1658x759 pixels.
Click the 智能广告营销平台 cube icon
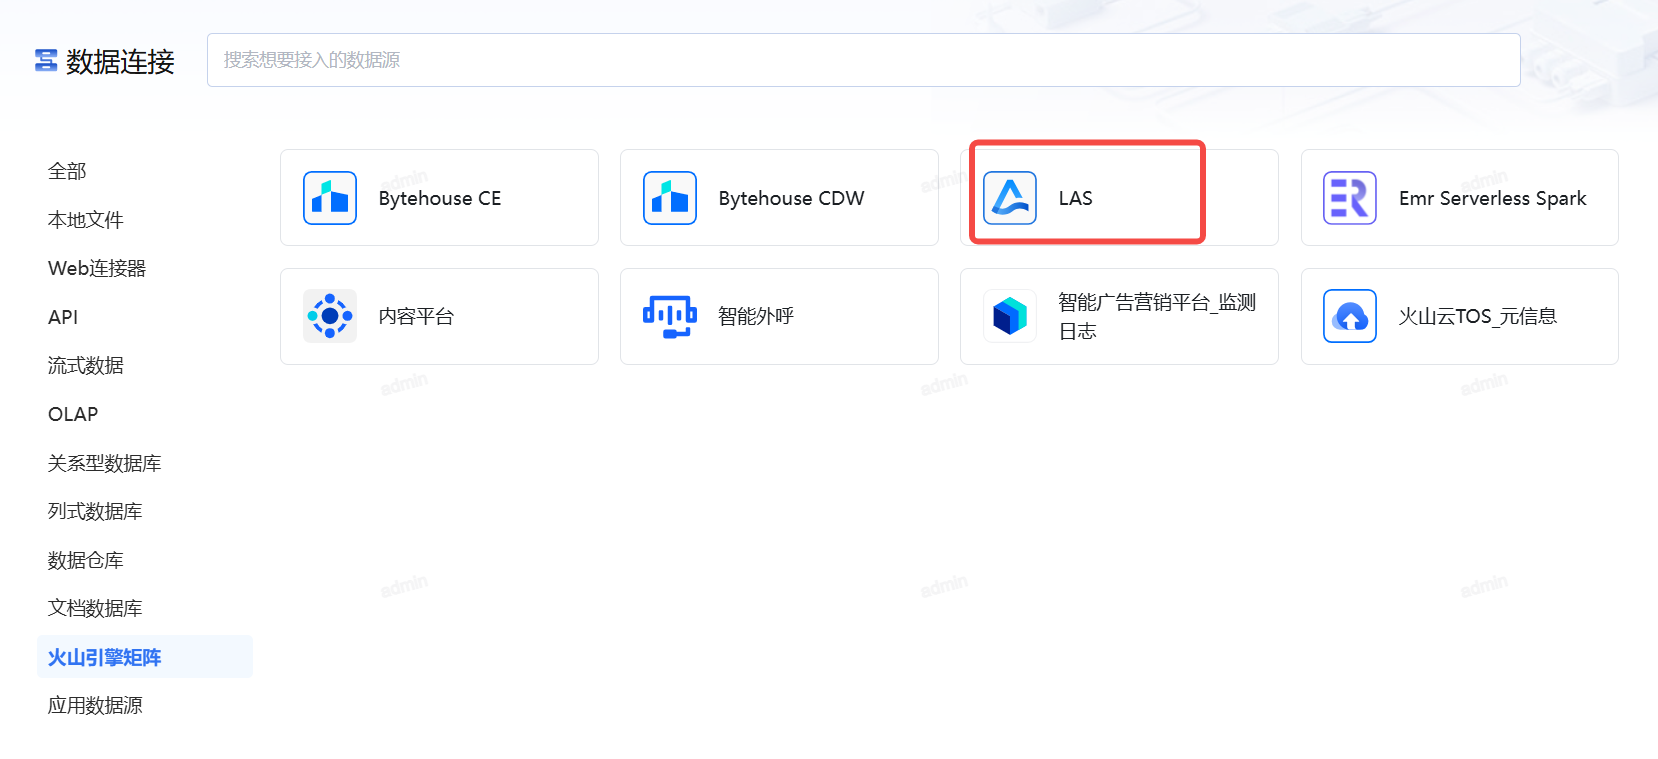pyautogui.click(x=1010, y=316)
